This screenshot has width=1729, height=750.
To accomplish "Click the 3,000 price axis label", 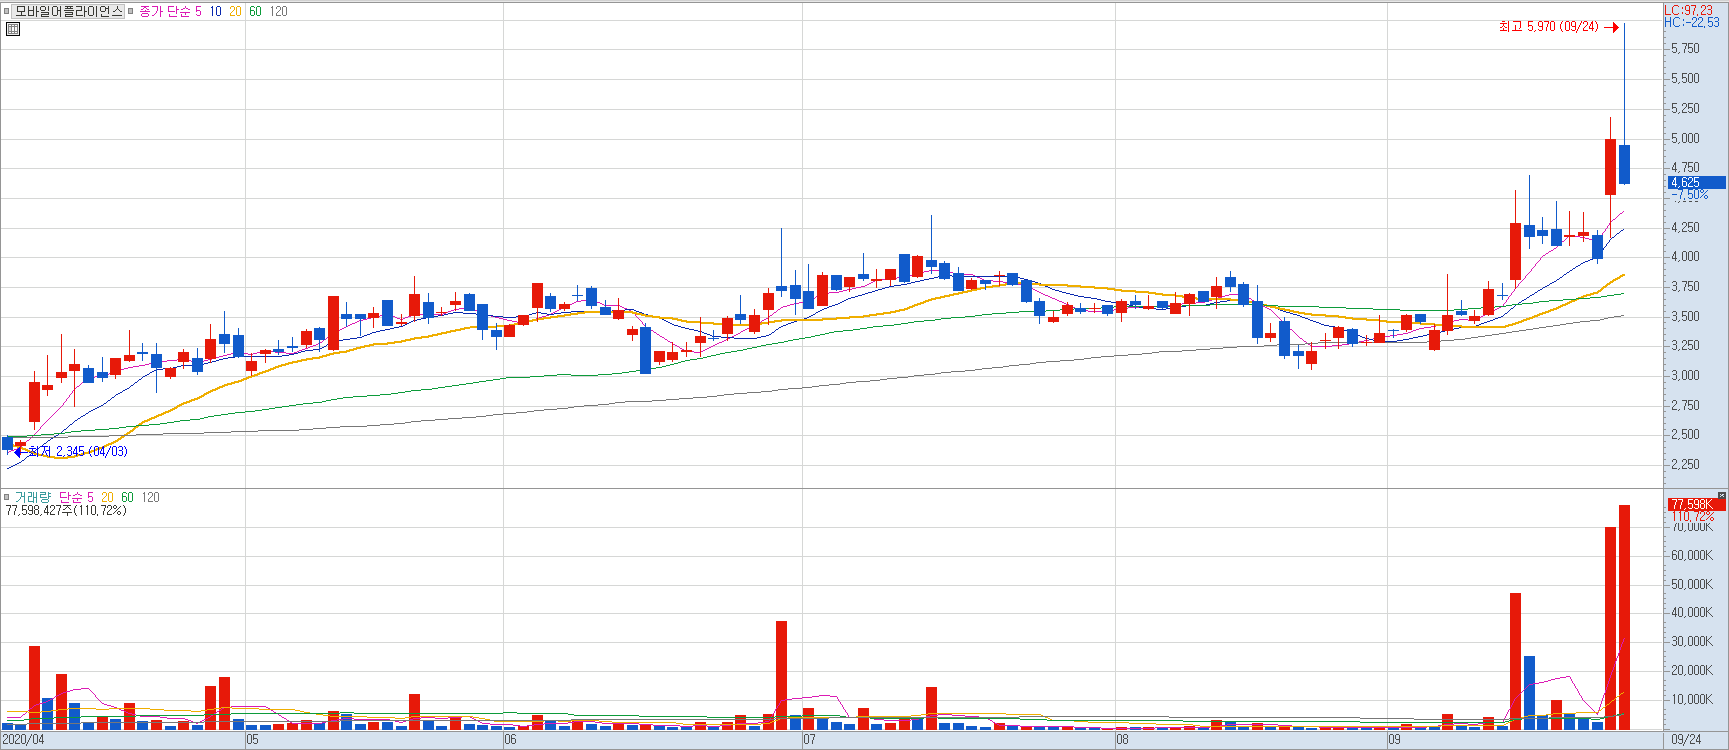I will (x=1685, y=376).
